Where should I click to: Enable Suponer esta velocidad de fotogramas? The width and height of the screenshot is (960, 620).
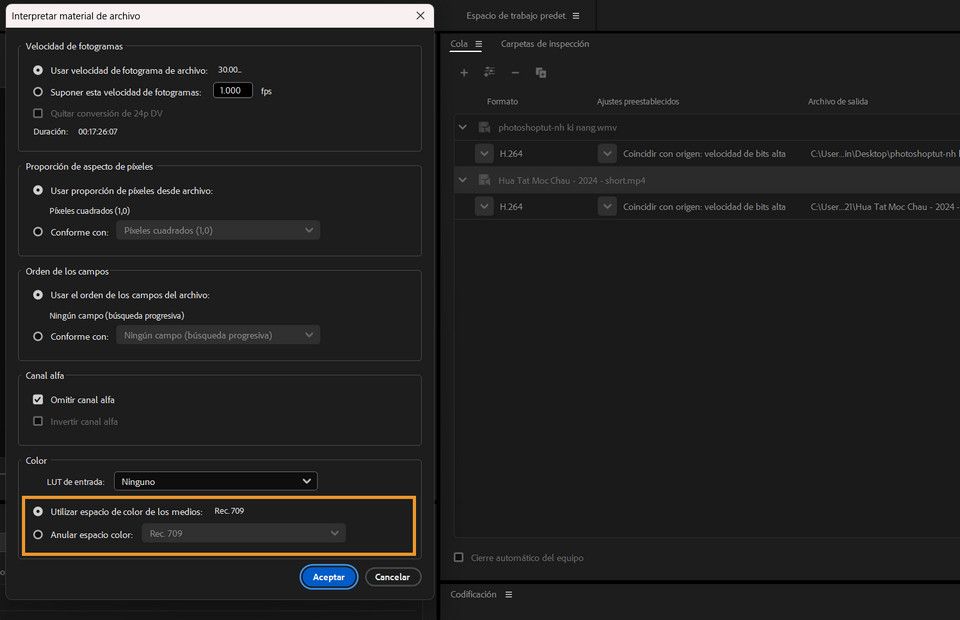tap(37, 90)
